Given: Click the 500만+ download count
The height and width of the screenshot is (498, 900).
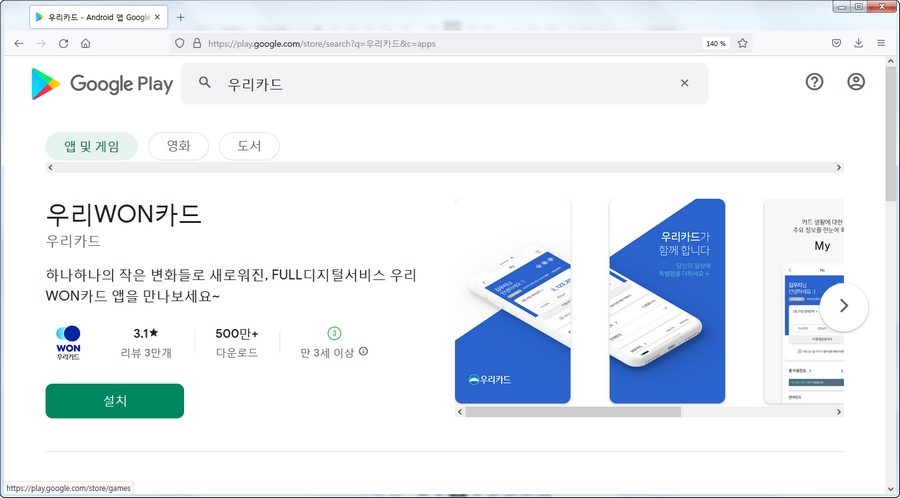Looking at the screenshot, I should coord(237,333).
